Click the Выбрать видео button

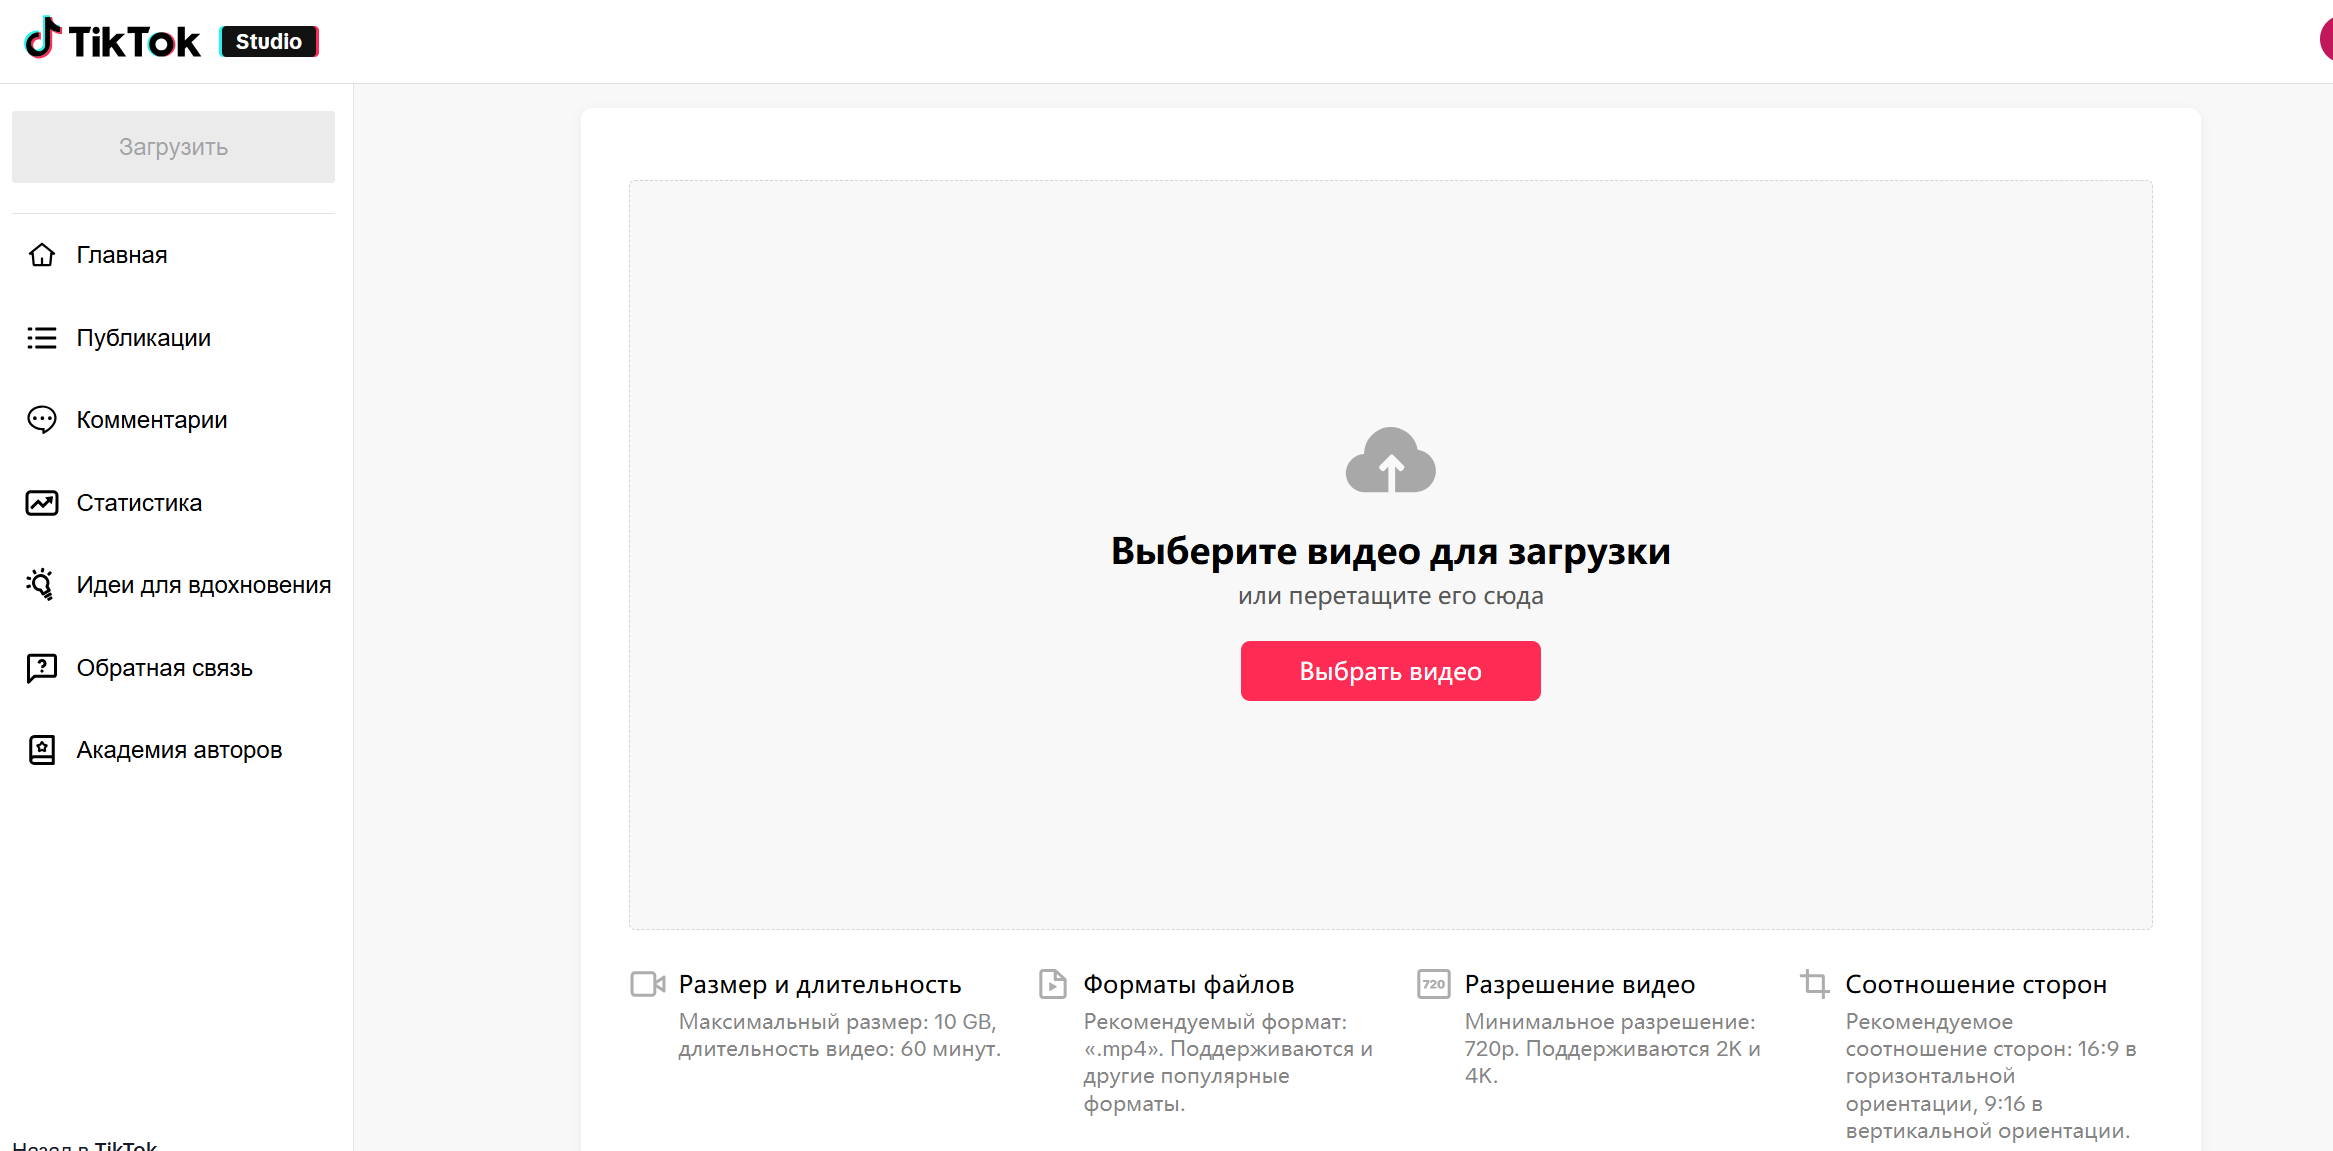[1391, 671]
